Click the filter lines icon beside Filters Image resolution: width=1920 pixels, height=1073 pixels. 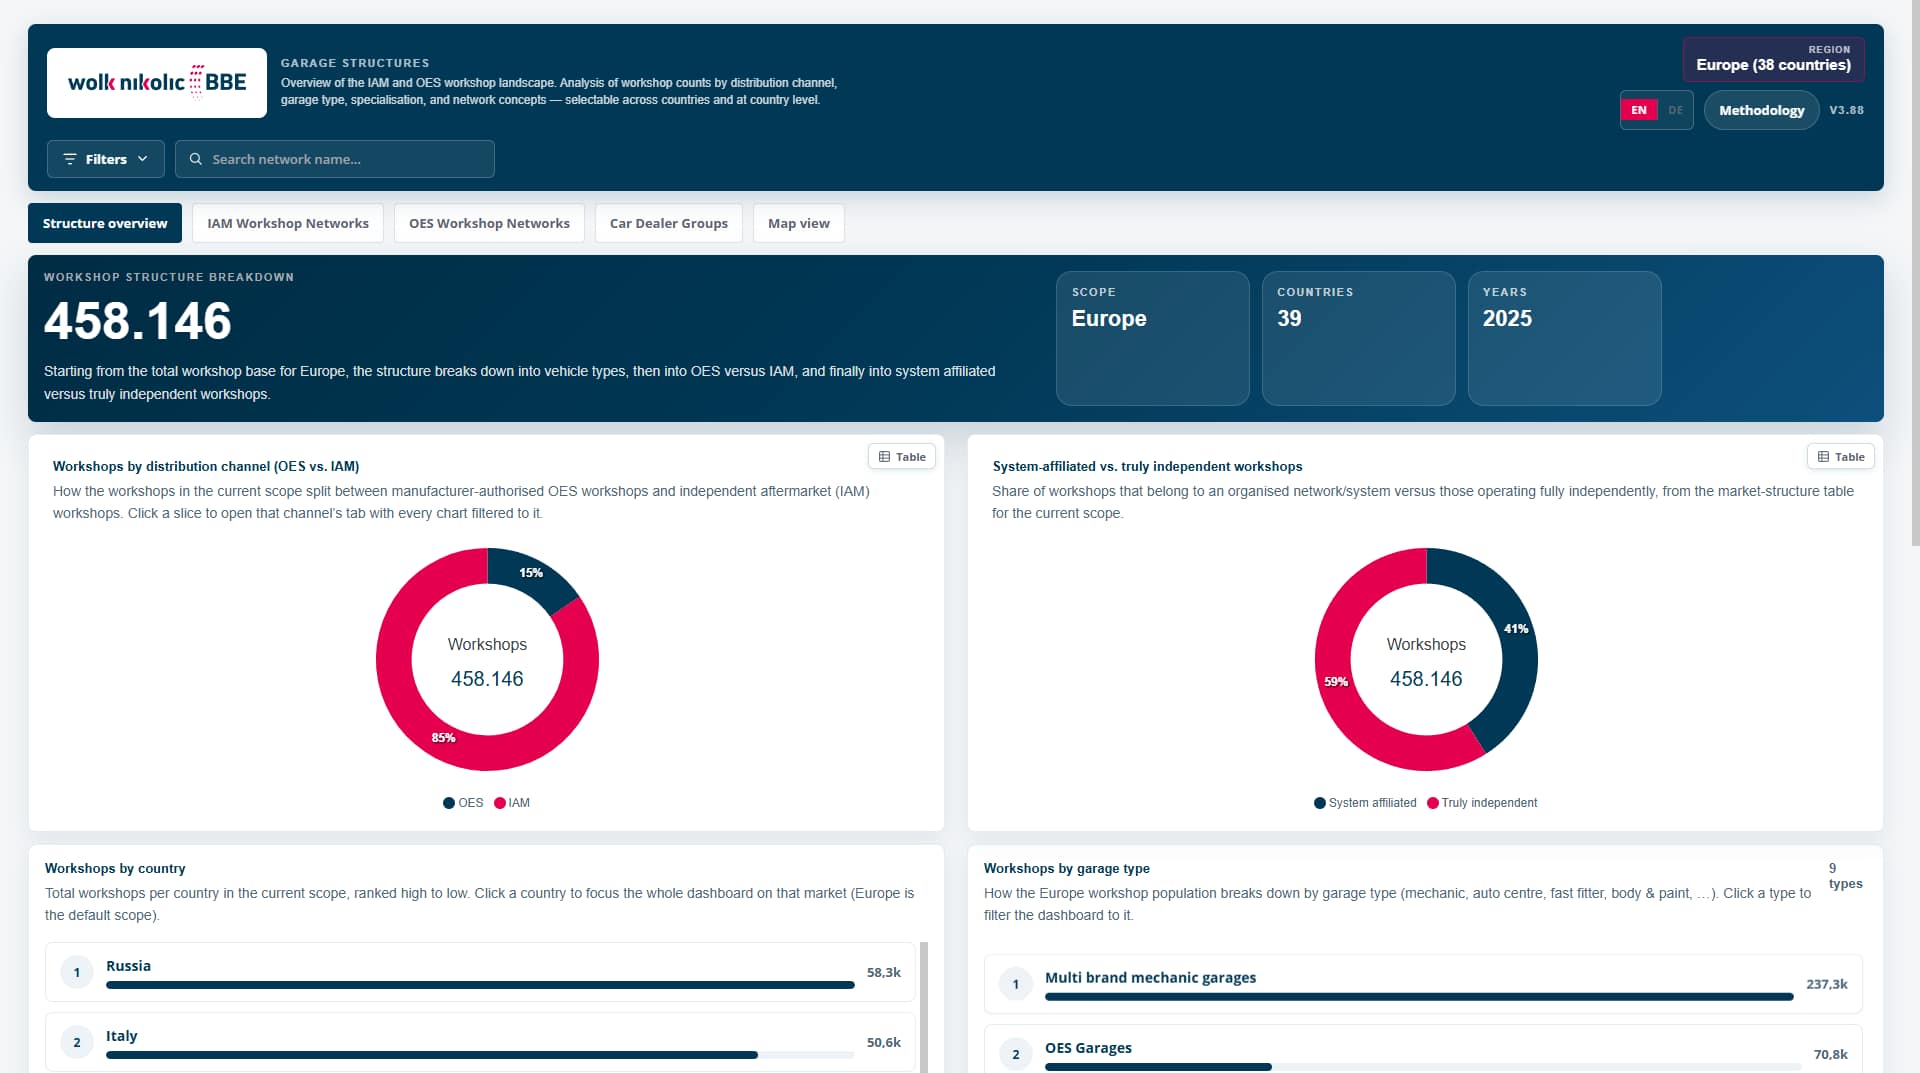point(70,159)
